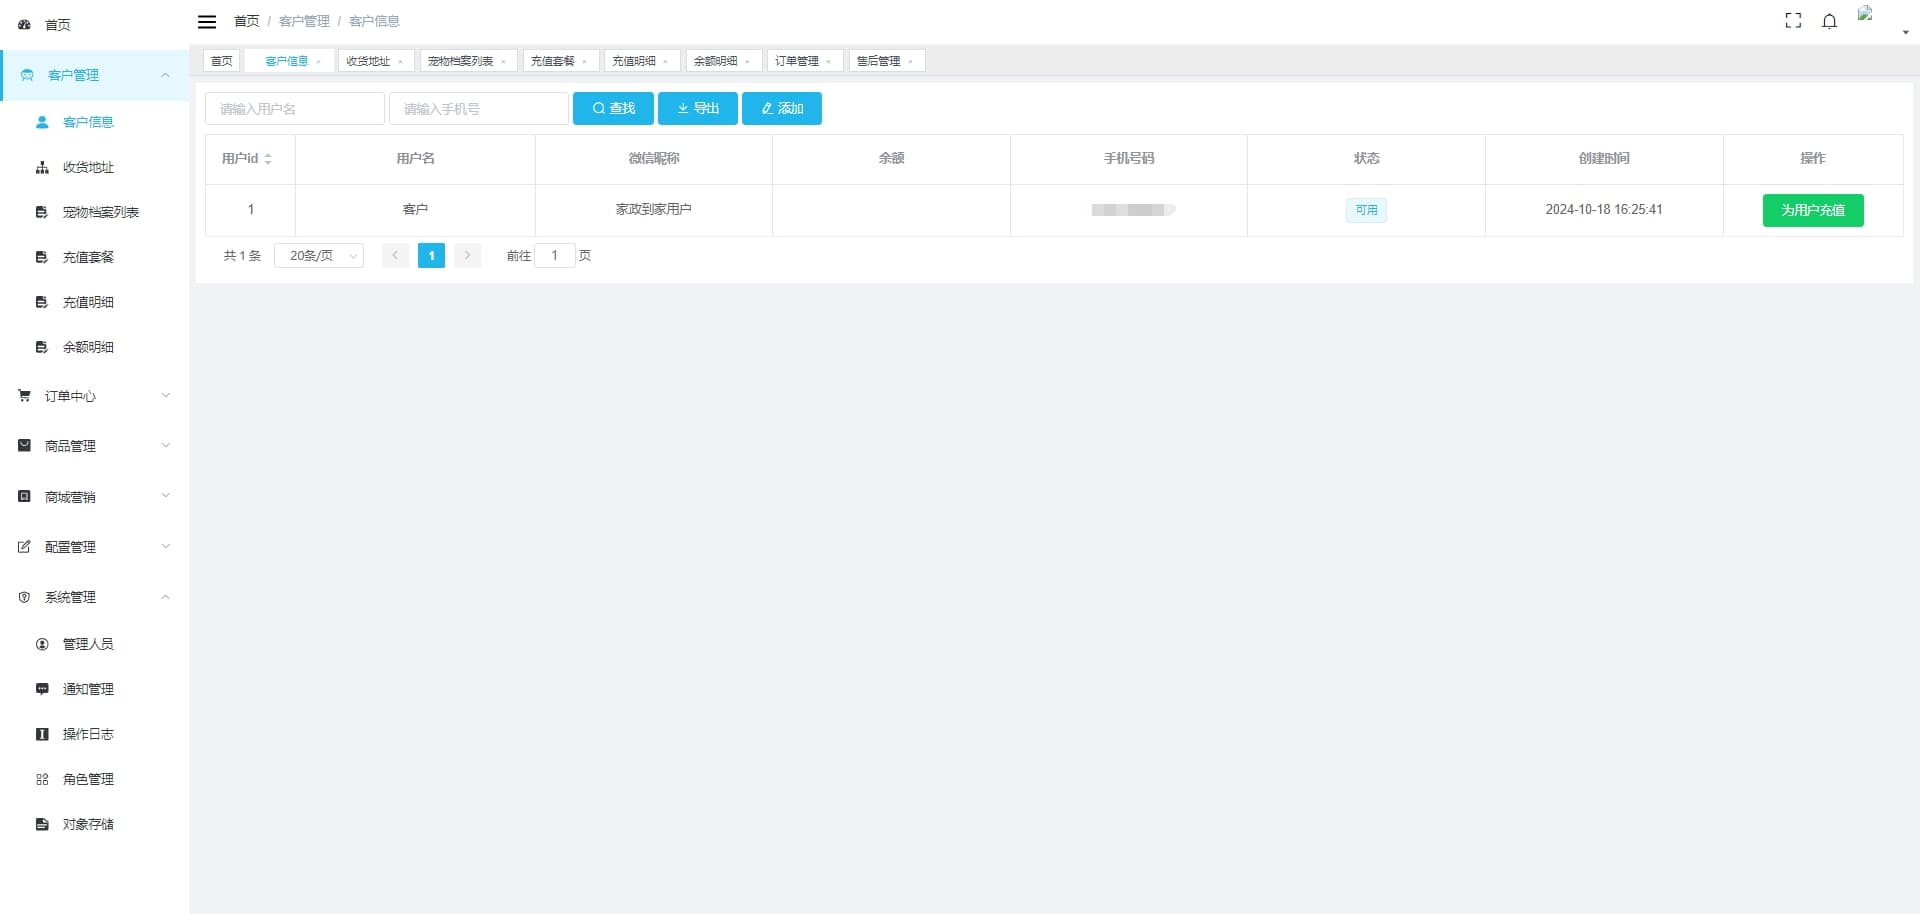Click the 2024-10-18 16:25:41 creation time cell

tap(1604, 210)
